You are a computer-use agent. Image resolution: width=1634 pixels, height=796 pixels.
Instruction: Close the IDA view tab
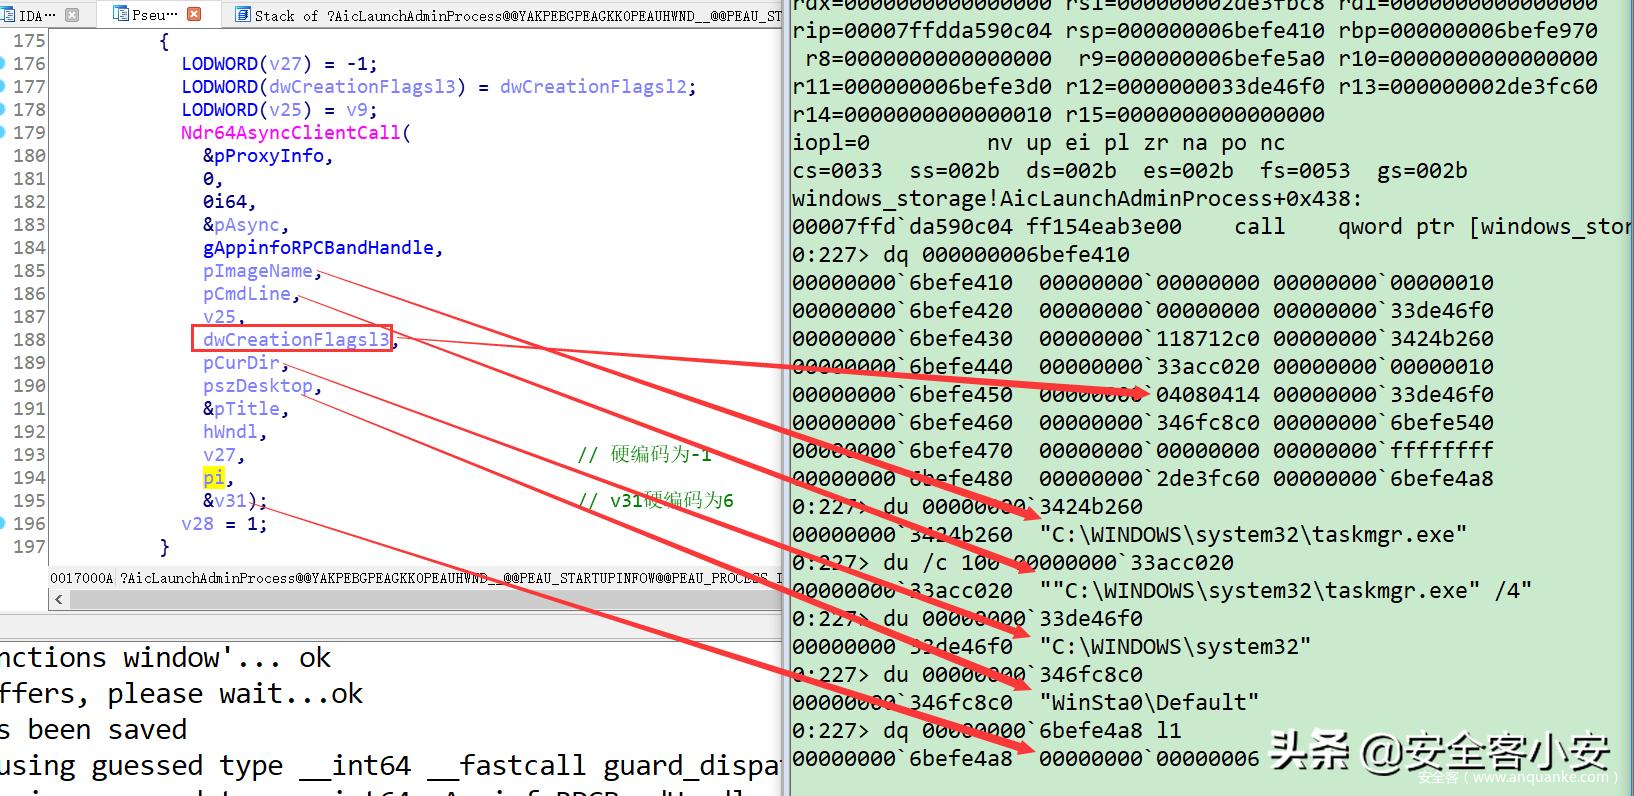point(72,15)
